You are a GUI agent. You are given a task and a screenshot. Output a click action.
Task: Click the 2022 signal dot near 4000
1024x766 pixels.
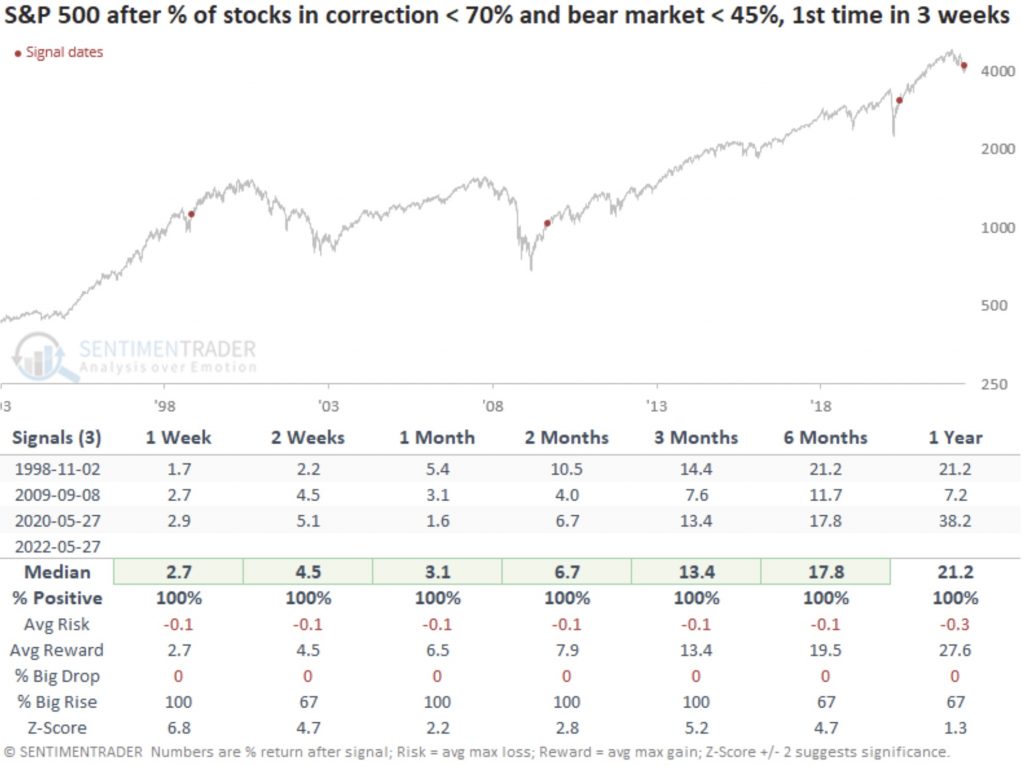[964, 66]
